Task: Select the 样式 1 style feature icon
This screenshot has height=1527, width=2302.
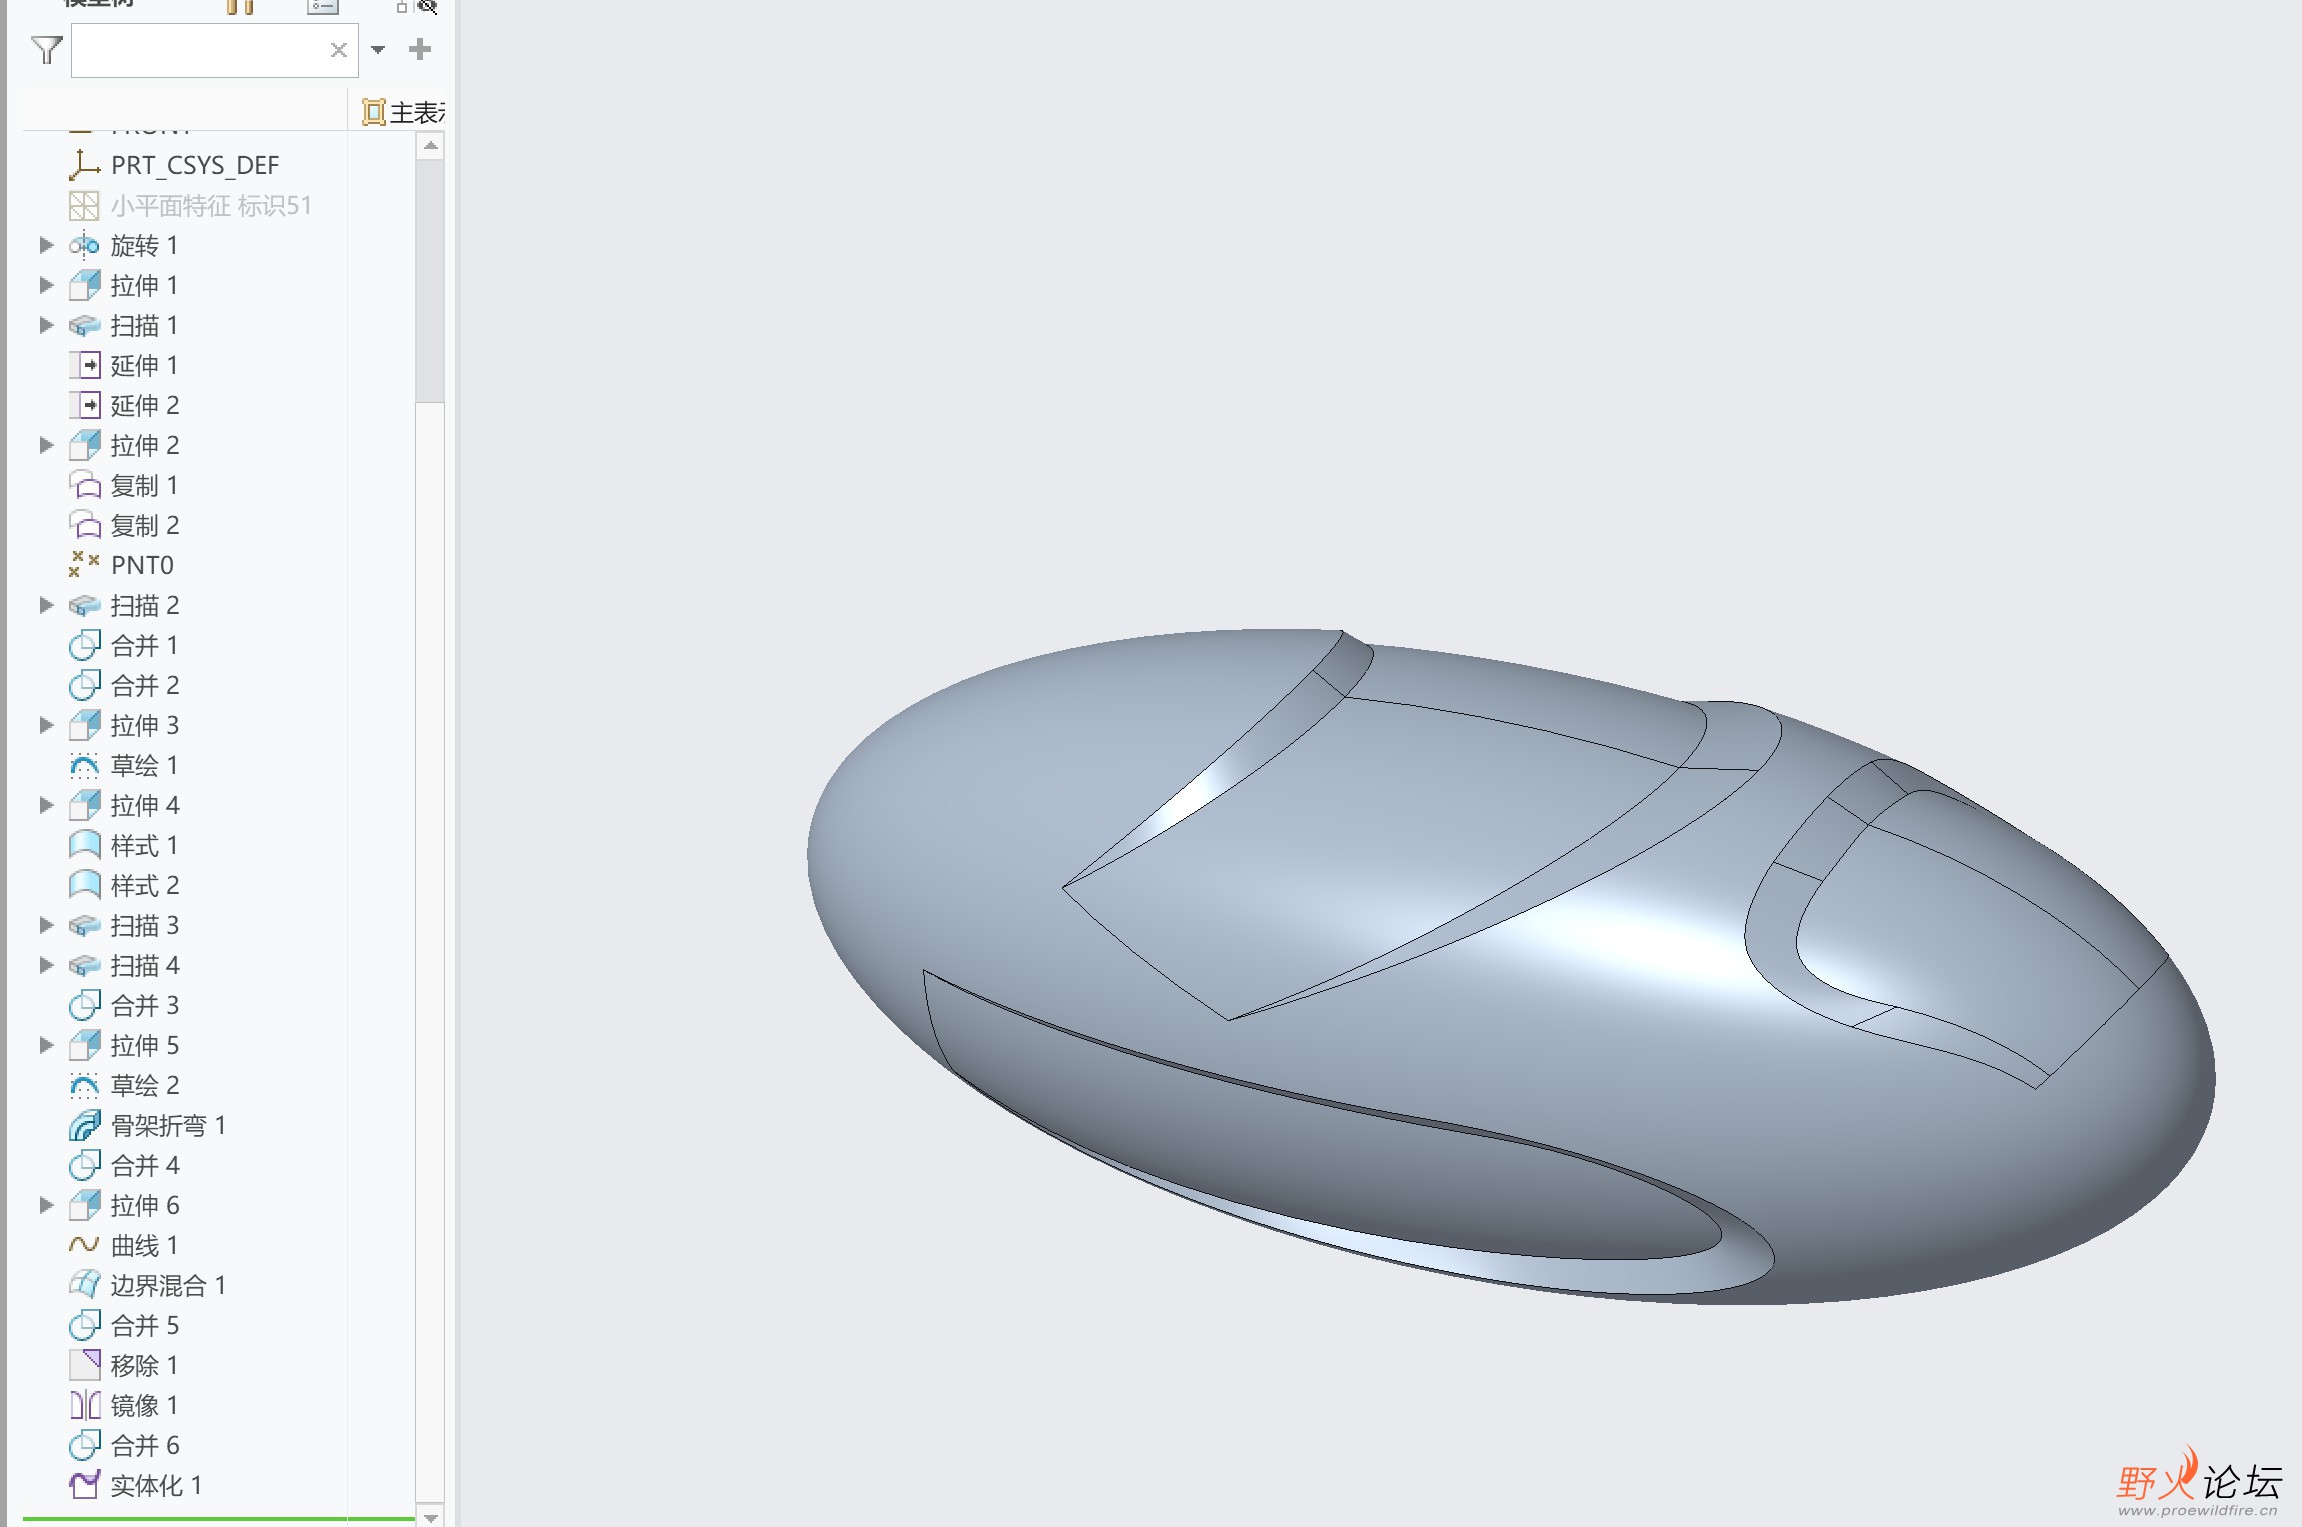Action: click(x=85, y=845)
